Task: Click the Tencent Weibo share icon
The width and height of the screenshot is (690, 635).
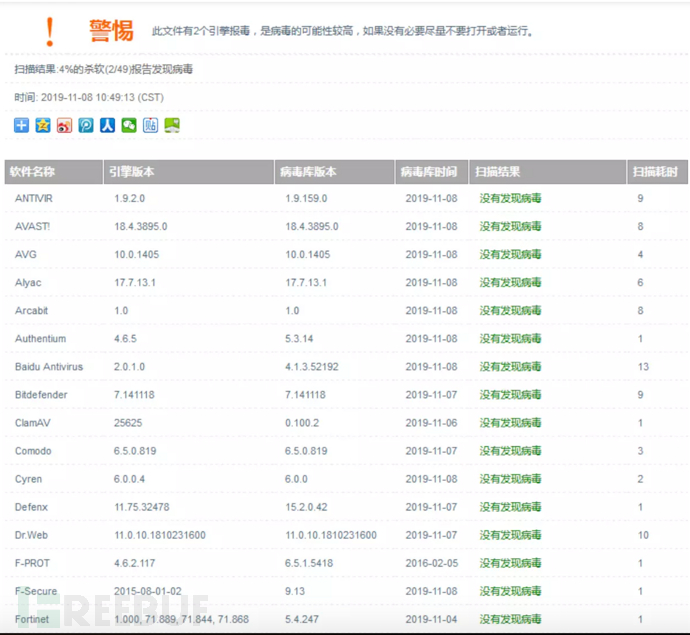Action: pyautogui.click(x=86, y=125)
